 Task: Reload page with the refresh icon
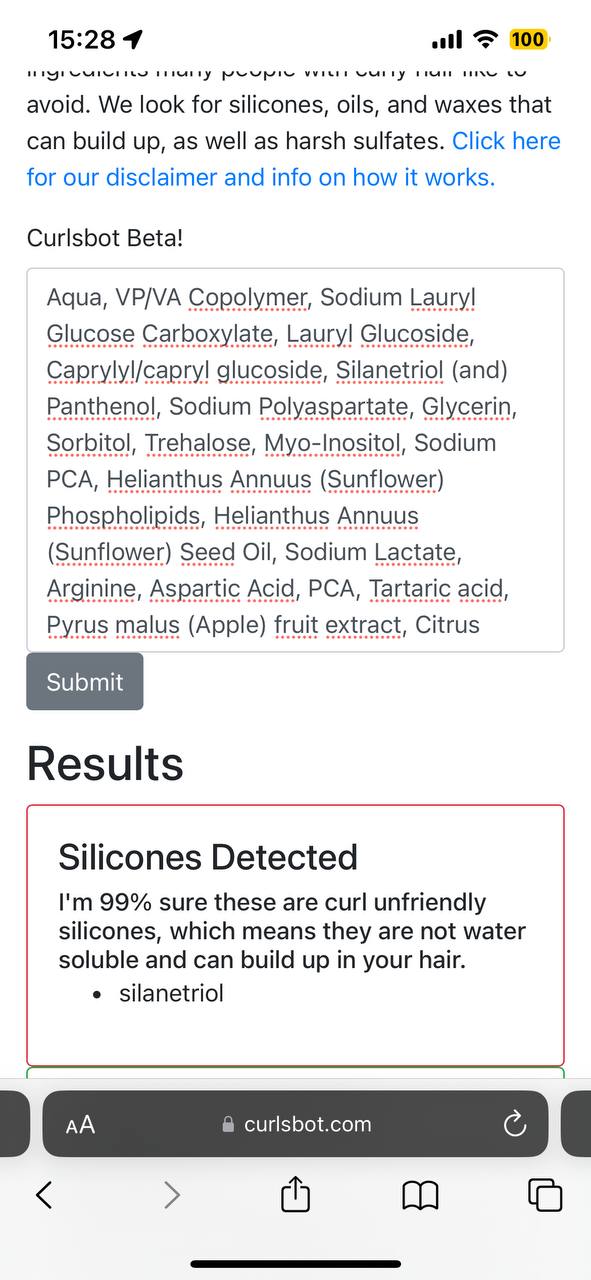(514, 1125)
